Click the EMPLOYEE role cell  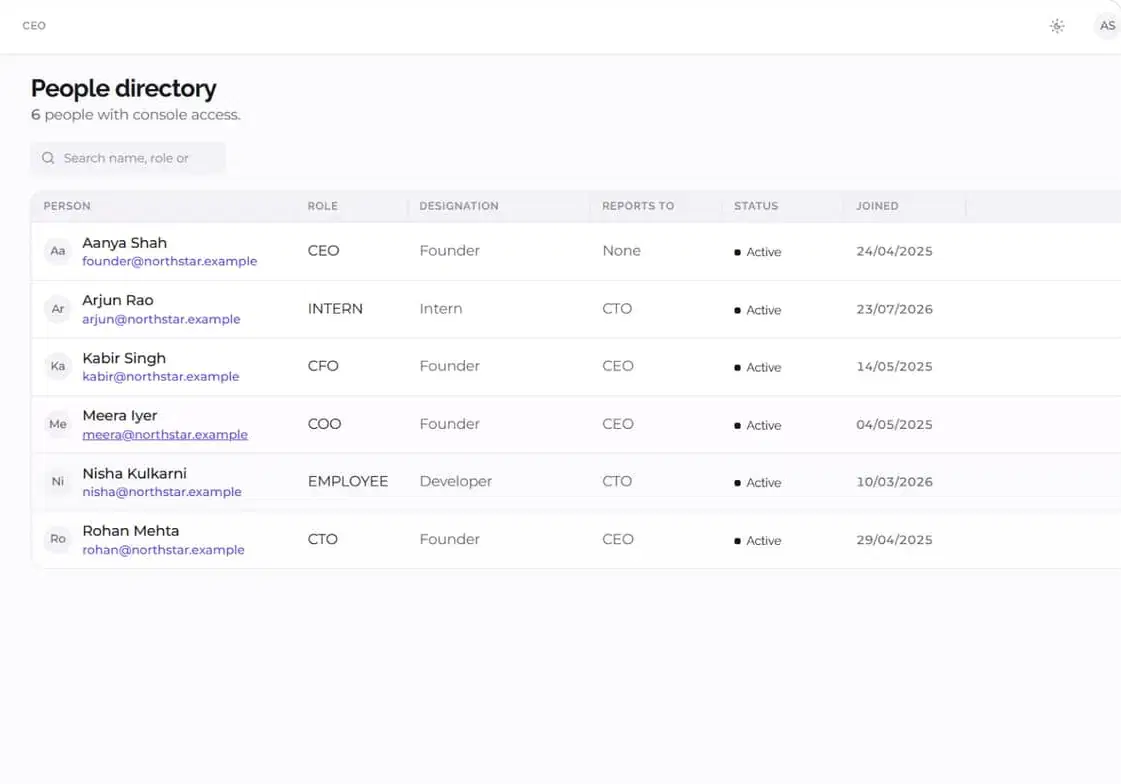pyautogui.click(x=348, y=482)
